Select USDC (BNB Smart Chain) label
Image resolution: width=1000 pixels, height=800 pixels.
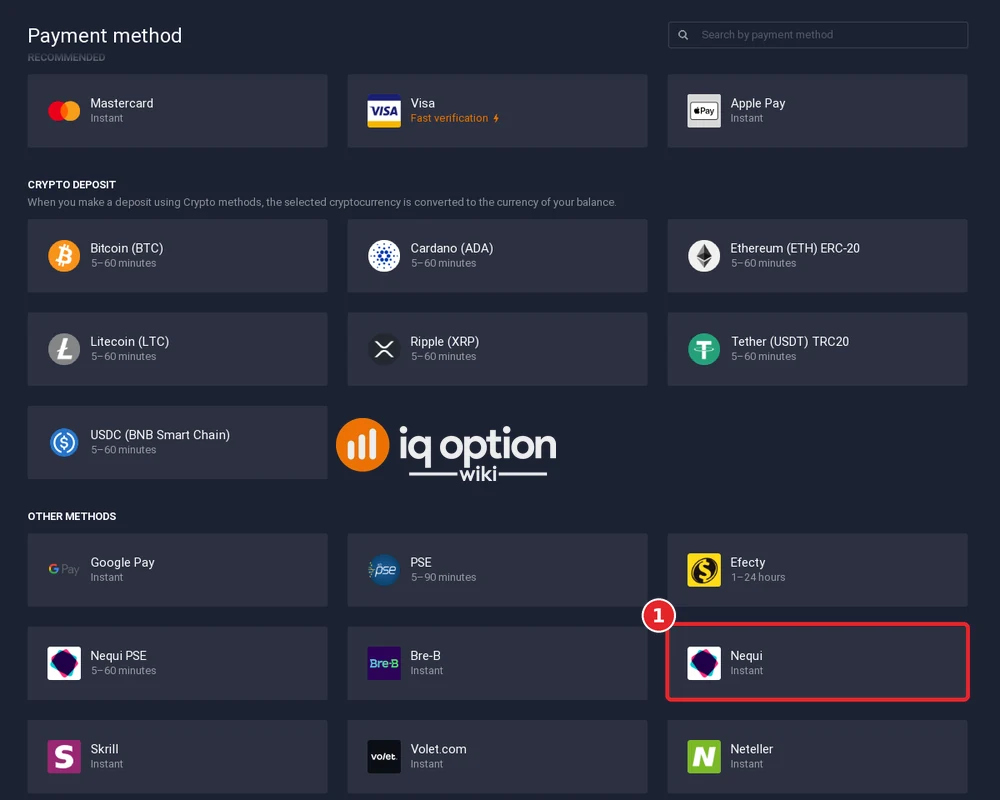point(160,434)
